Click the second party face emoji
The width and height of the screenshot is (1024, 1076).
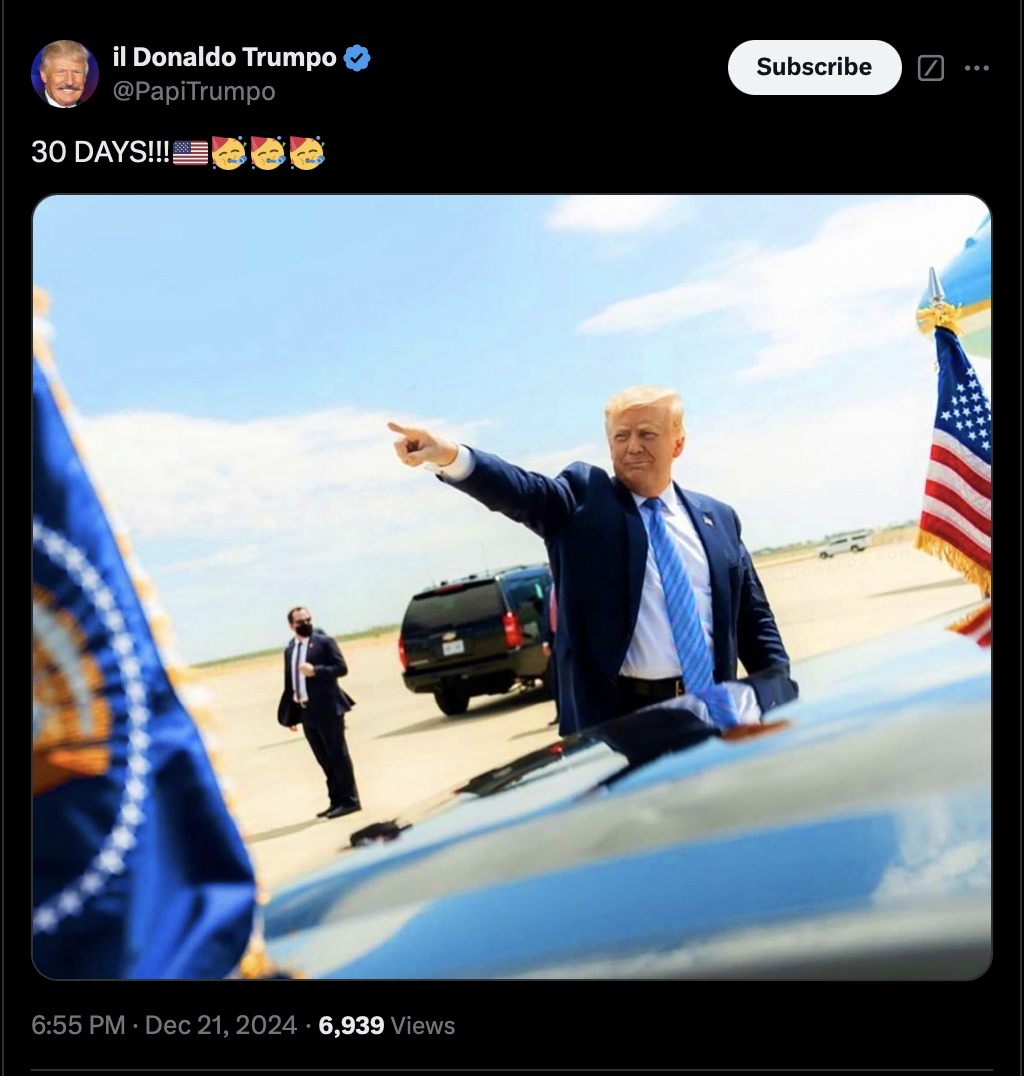tap(268, 152)
